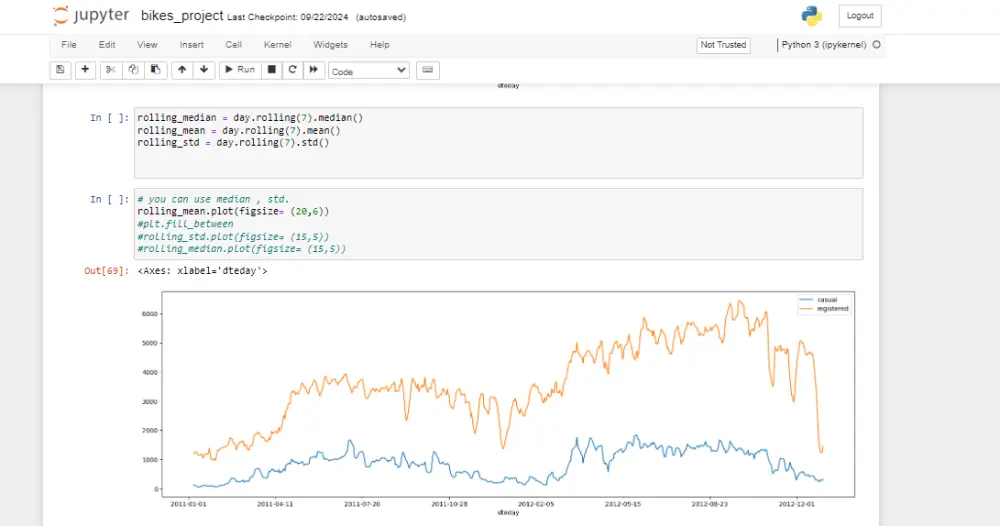Click the '# you can use median , std.' comment
This screenshot has height=526, width=1000.
[x=213, y=199]
